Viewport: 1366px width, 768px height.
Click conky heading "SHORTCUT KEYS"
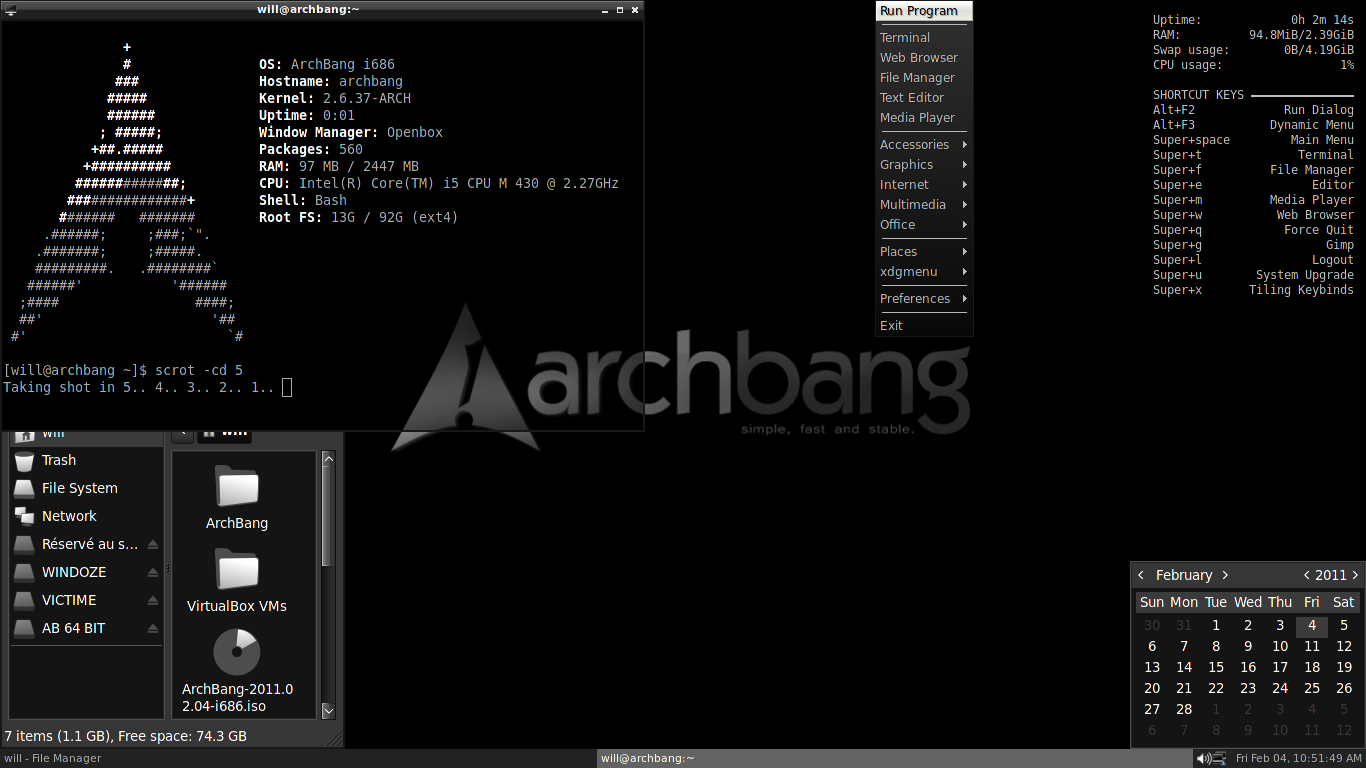(x=1198, y=95)
